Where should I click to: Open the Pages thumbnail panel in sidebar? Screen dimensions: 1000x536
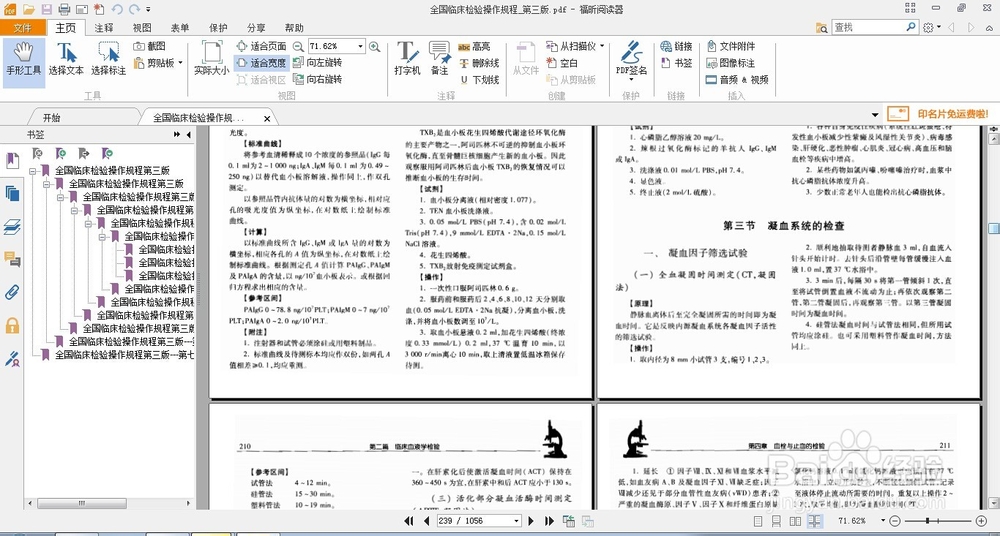(x=12, y=193)
